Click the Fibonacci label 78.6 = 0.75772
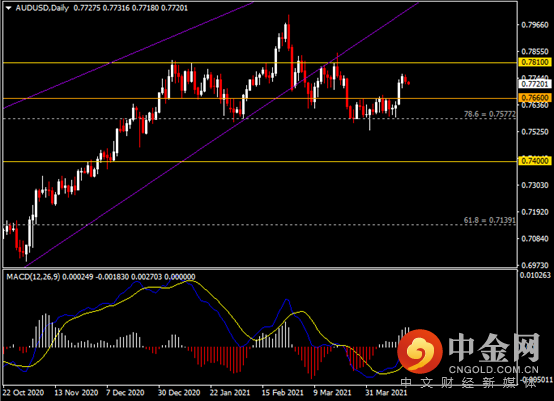Viewport: 554px width, 401px height. (489, 114)
